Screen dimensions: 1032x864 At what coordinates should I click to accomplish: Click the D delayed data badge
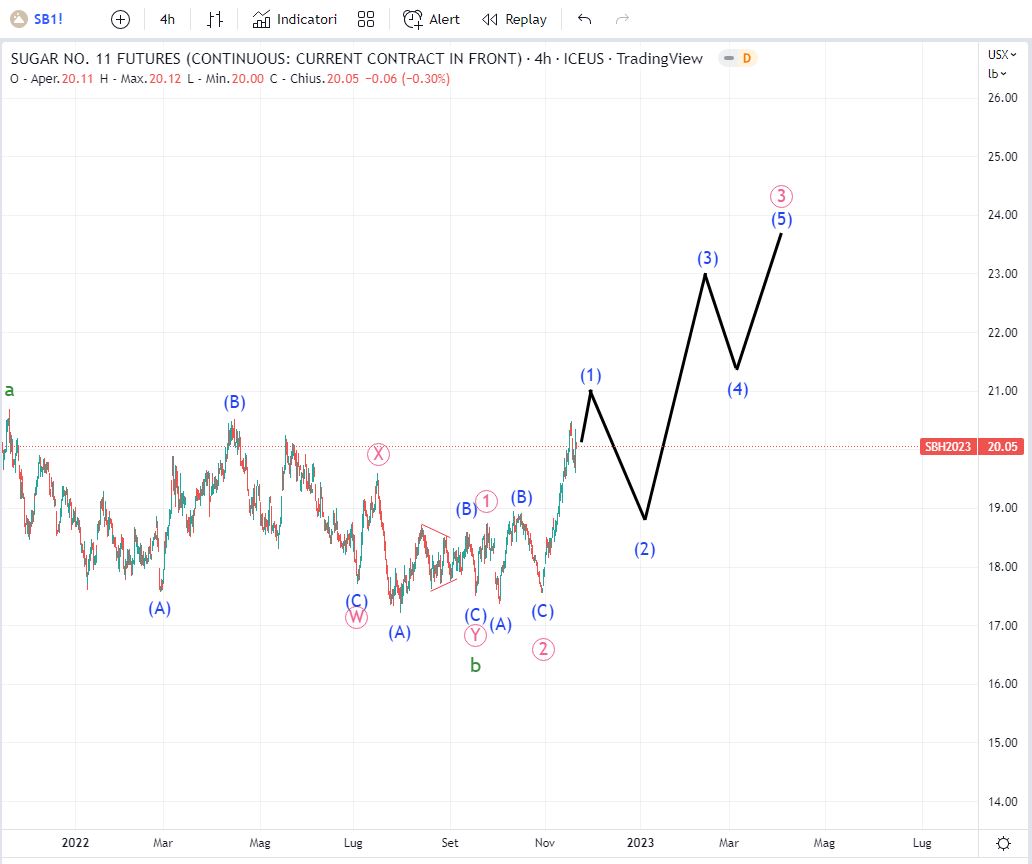point(747,59)
